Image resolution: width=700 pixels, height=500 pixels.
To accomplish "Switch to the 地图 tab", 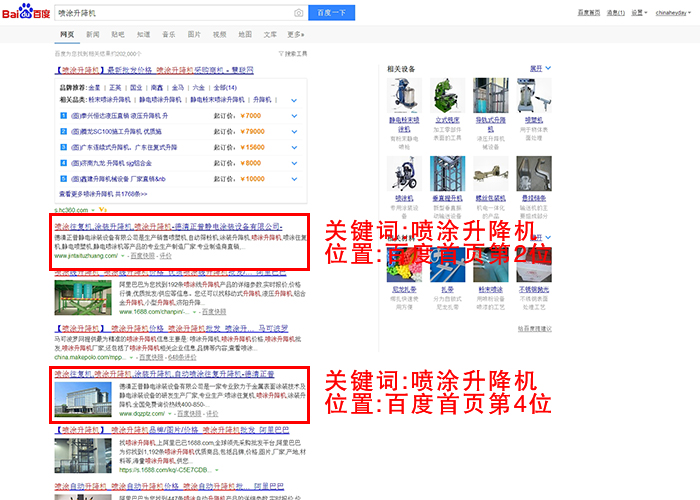I will pos(245,34).
